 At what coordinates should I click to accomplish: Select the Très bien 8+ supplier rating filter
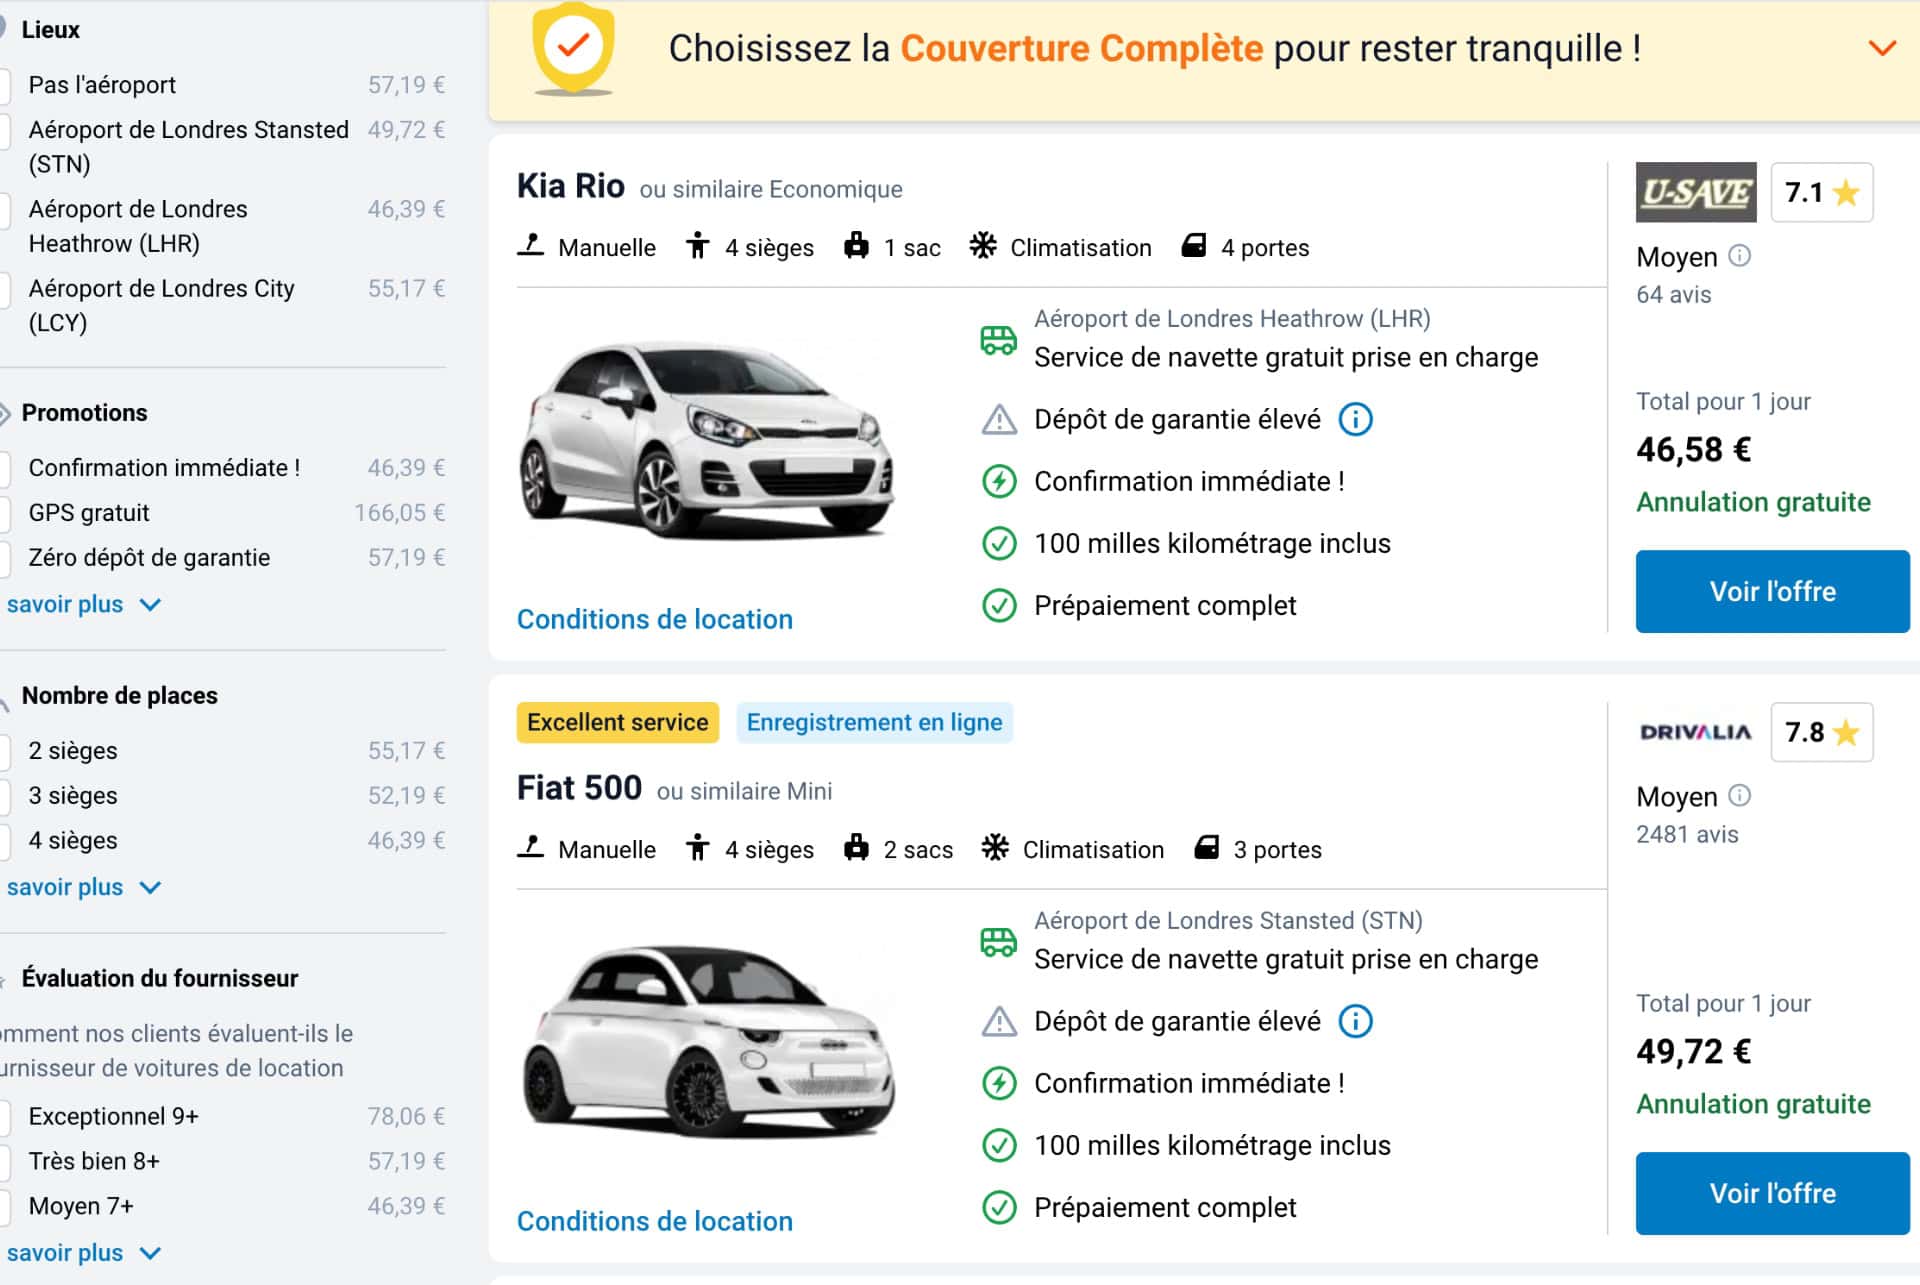tap(4, 1161)
